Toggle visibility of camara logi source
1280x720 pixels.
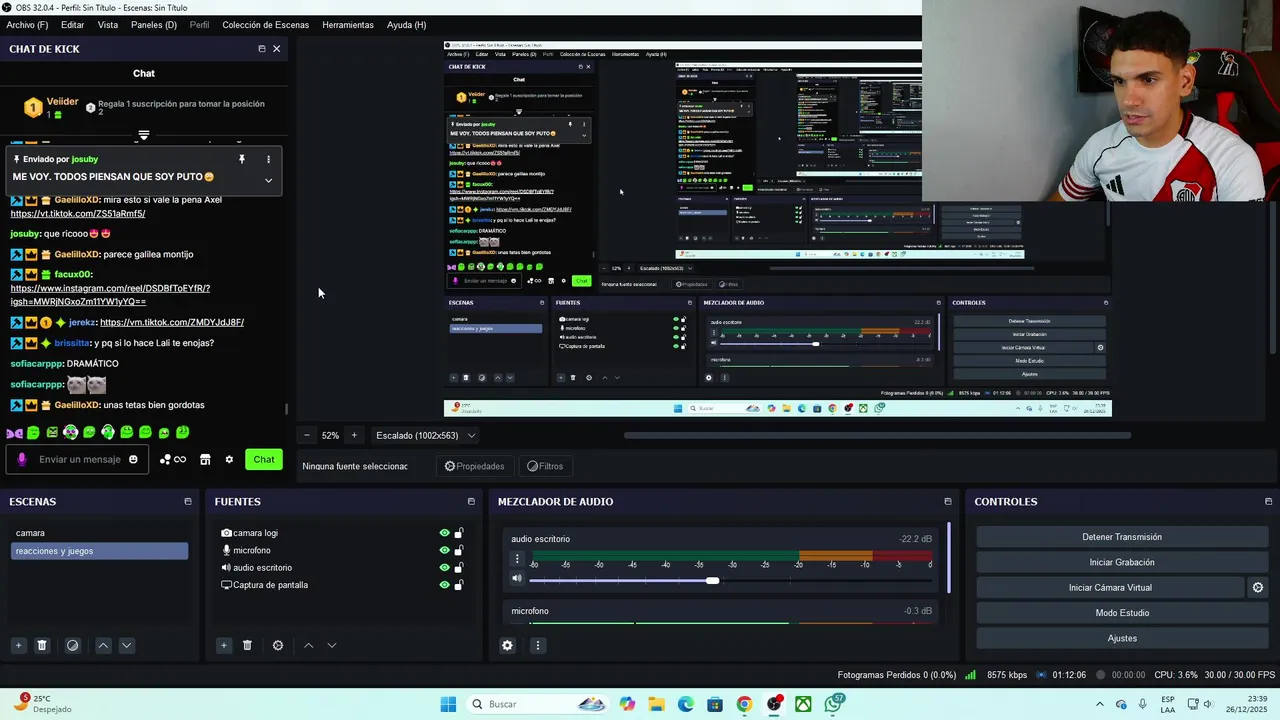click(445, 533)
